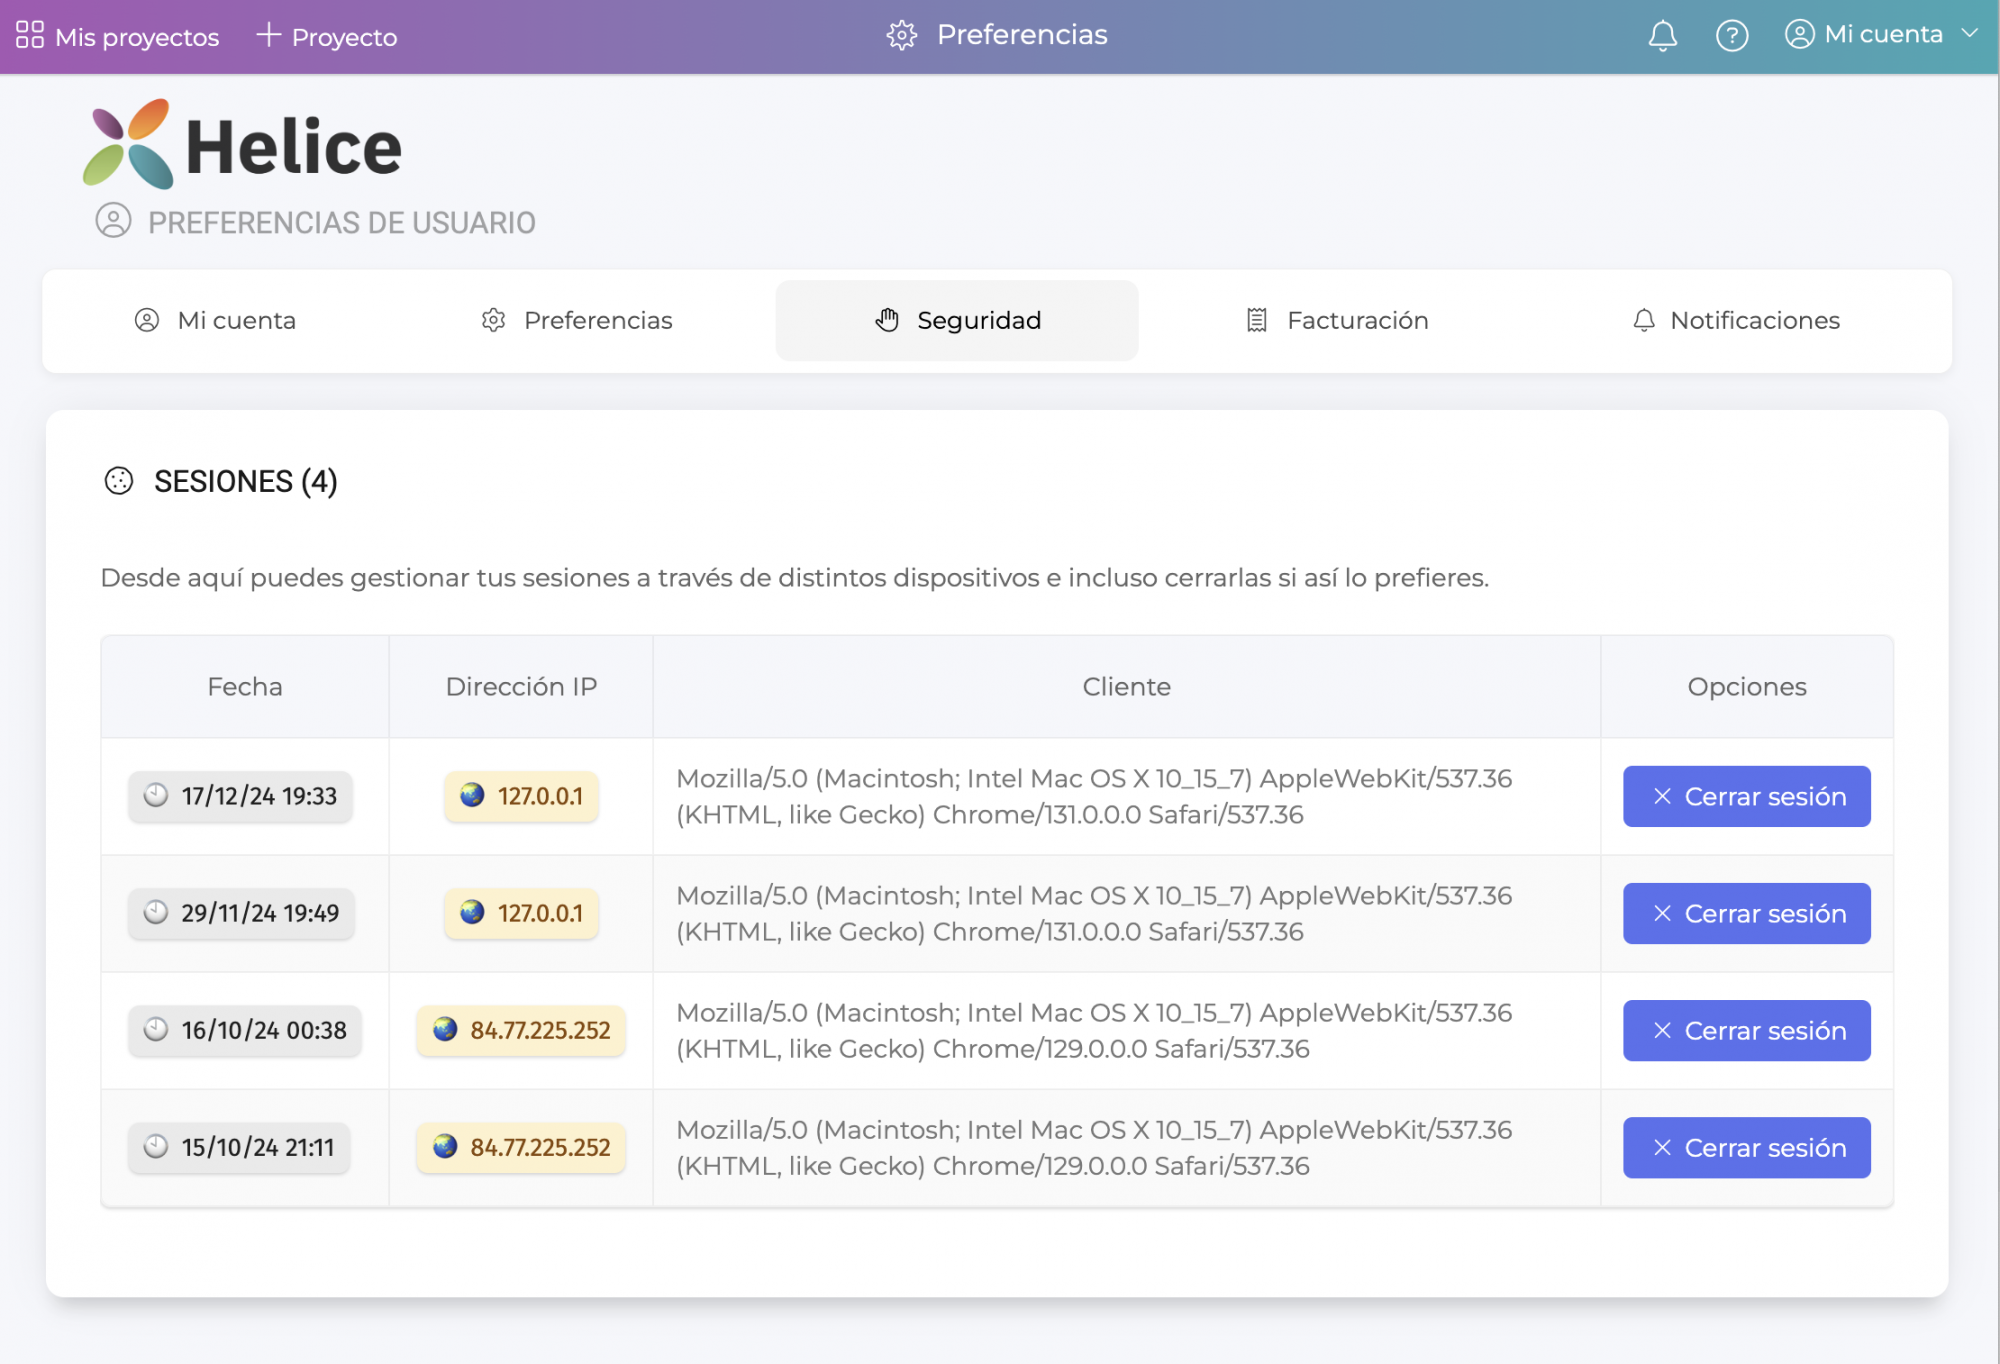Click the Opciones column header
Viewport: 2000px width, 1364px height.
pyautogui.click(x=1747, y=687)
